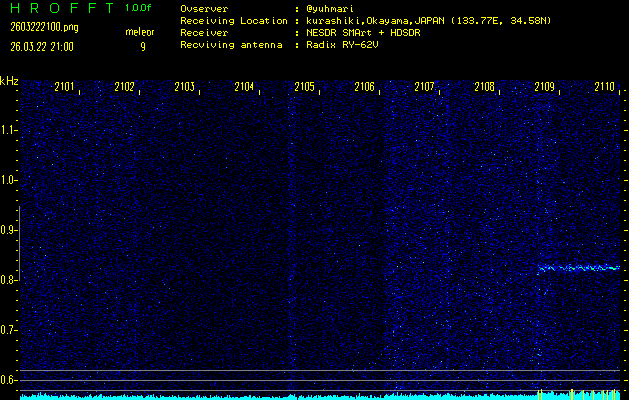Click the meteor count value 9
Screen dimensions: 629x400
click(x=143, y=47)
